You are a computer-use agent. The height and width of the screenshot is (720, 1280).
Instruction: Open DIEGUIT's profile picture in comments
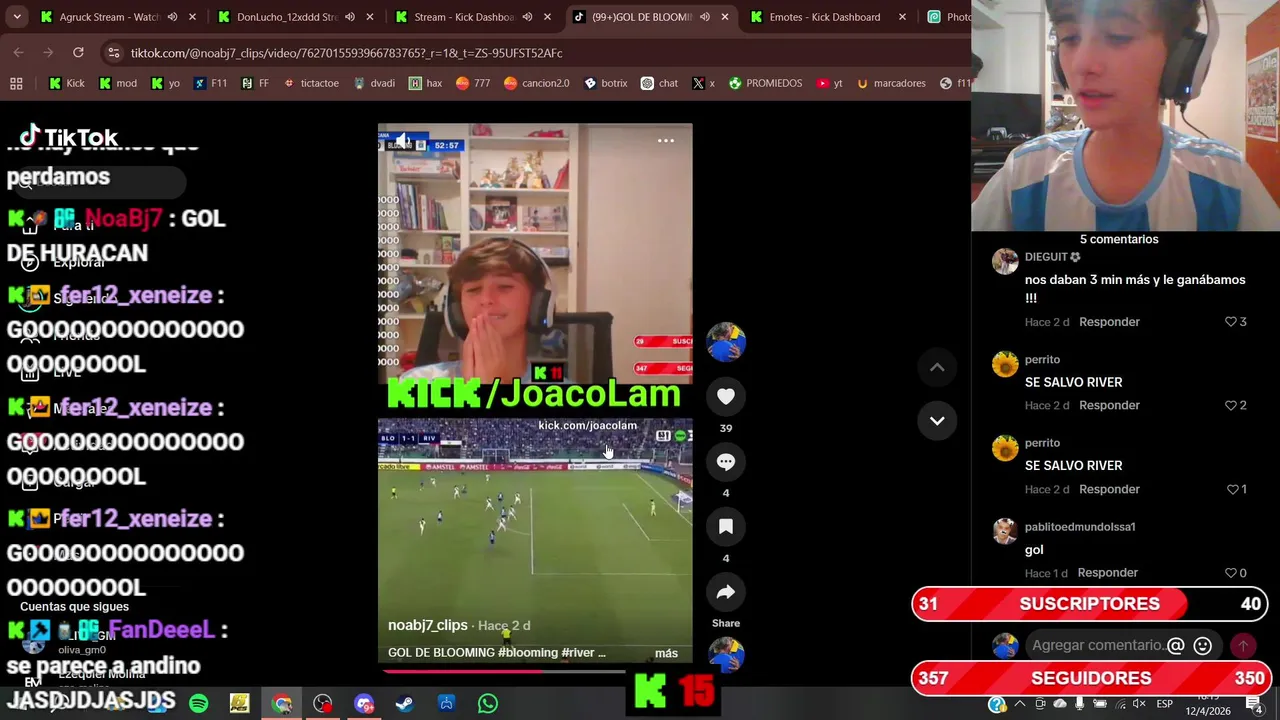point(1005,262)
